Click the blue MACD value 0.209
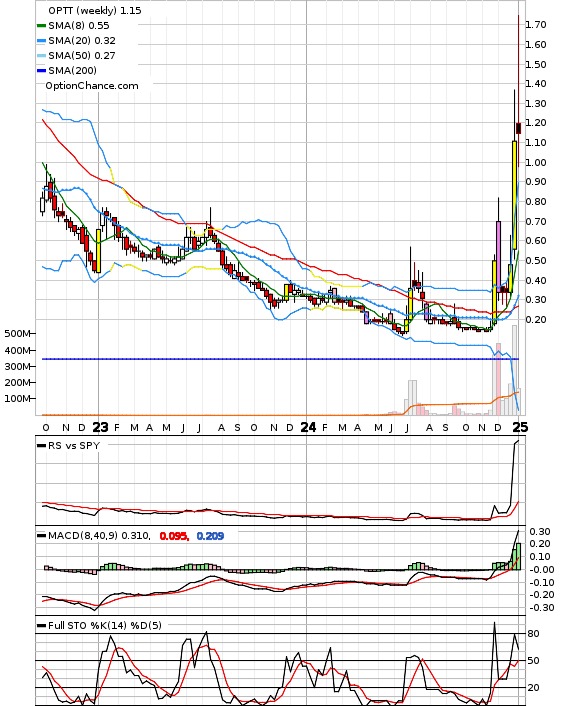This screenshot has width=566, height=706. coord(210,536)
